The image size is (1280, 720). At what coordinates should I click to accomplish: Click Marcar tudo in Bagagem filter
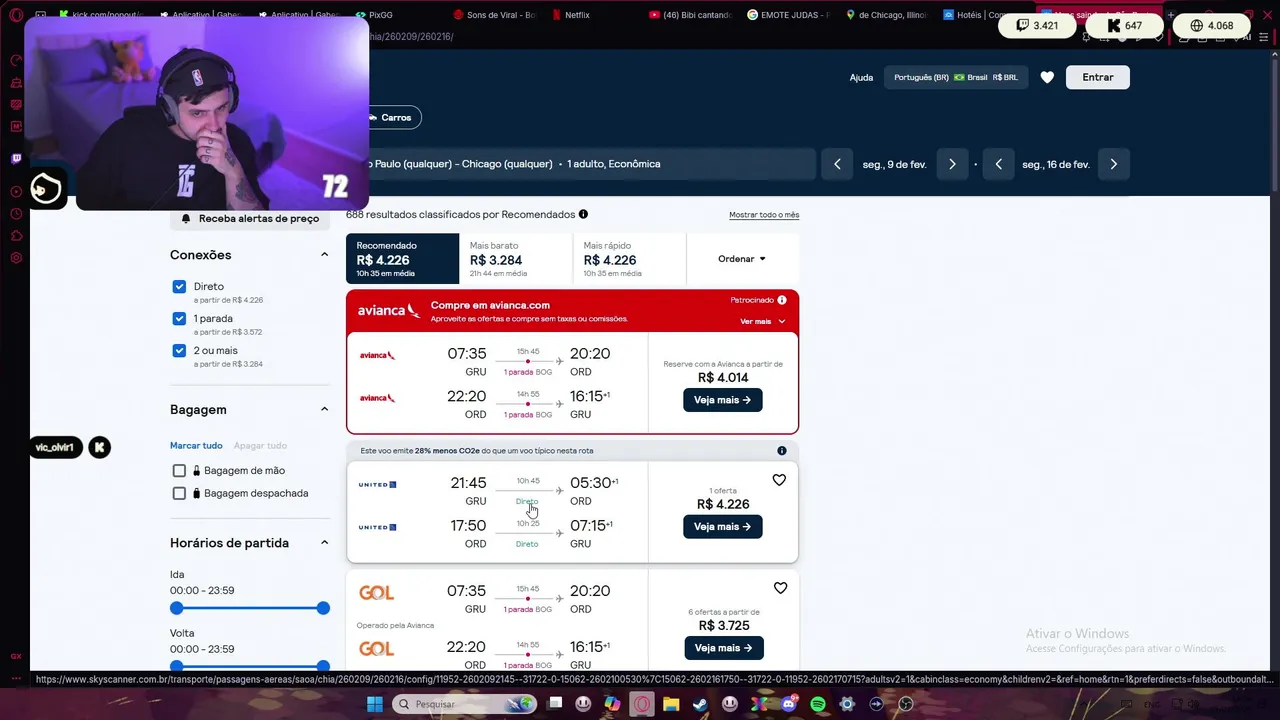[196, 446]
